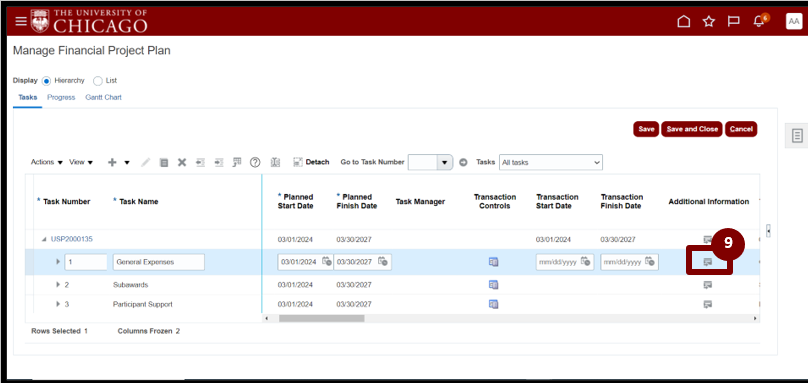
Task: Click the Save and Close button
Action: tap(692, 129)
